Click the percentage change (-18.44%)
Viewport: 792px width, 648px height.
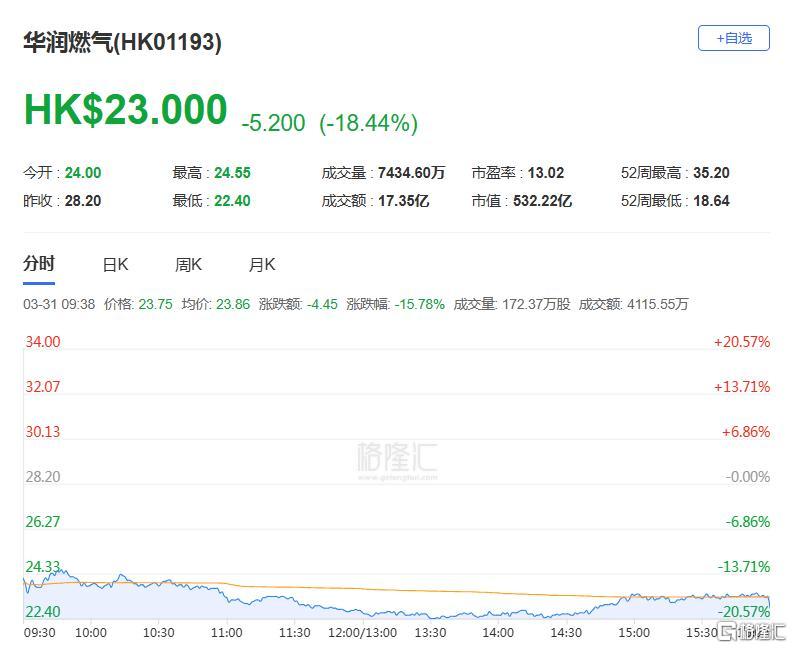point(369,123)
